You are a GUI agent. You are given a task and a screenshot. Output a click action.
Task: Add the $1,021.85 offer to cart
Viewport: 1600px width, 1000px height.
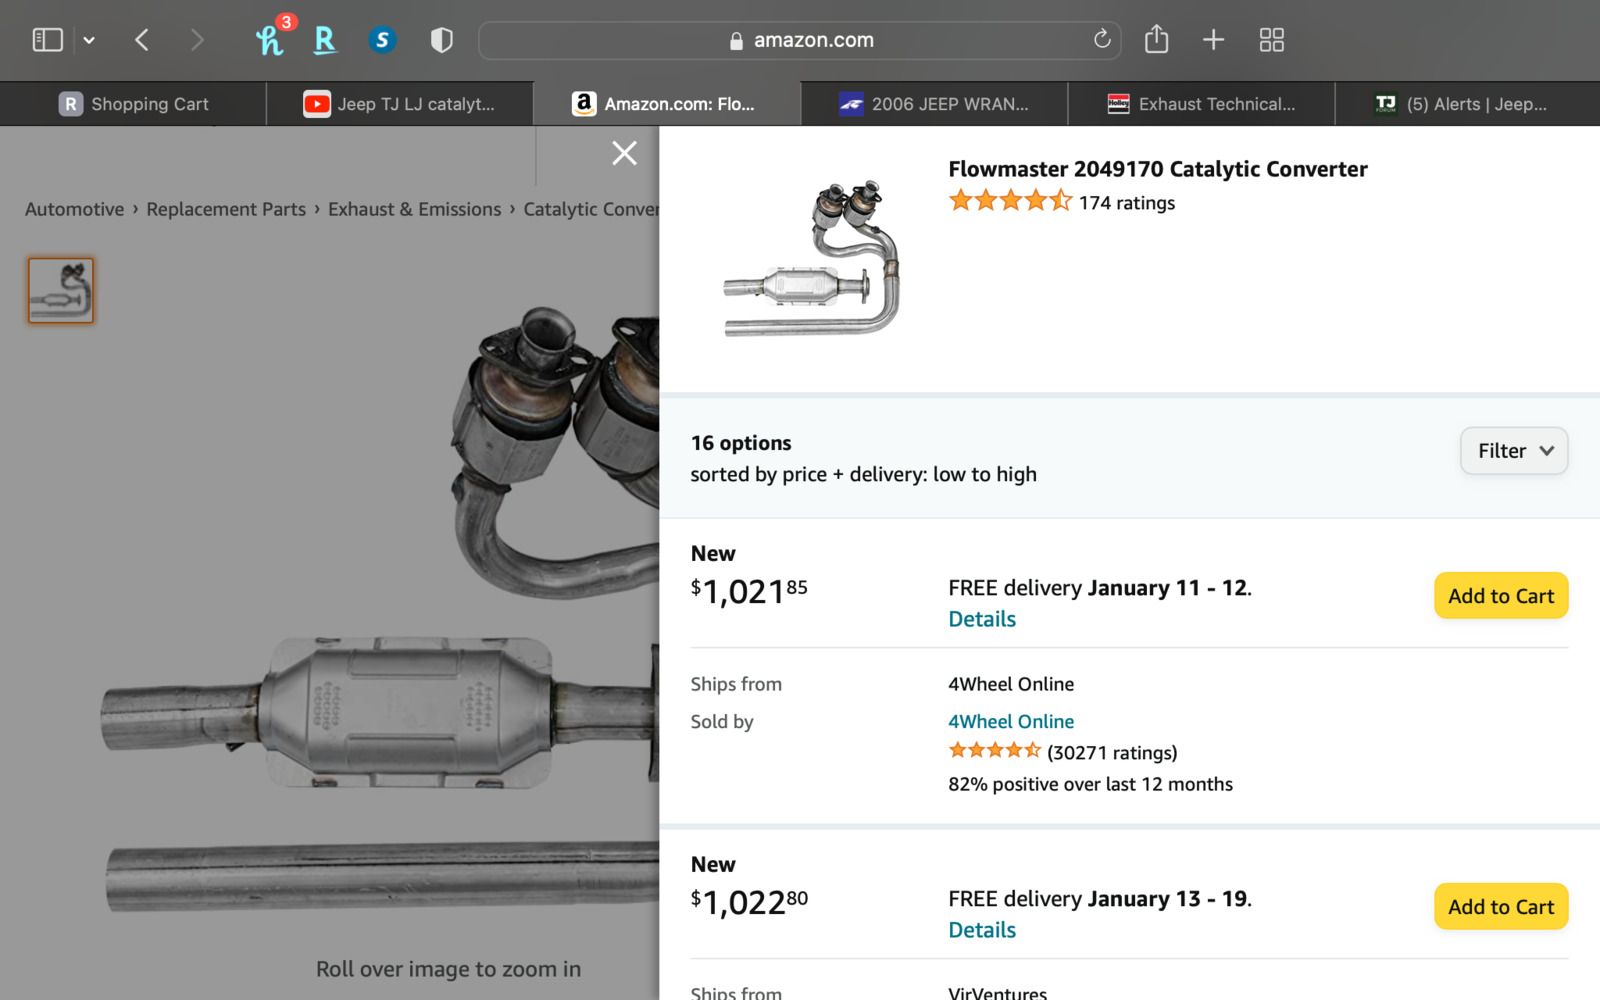1500,596
